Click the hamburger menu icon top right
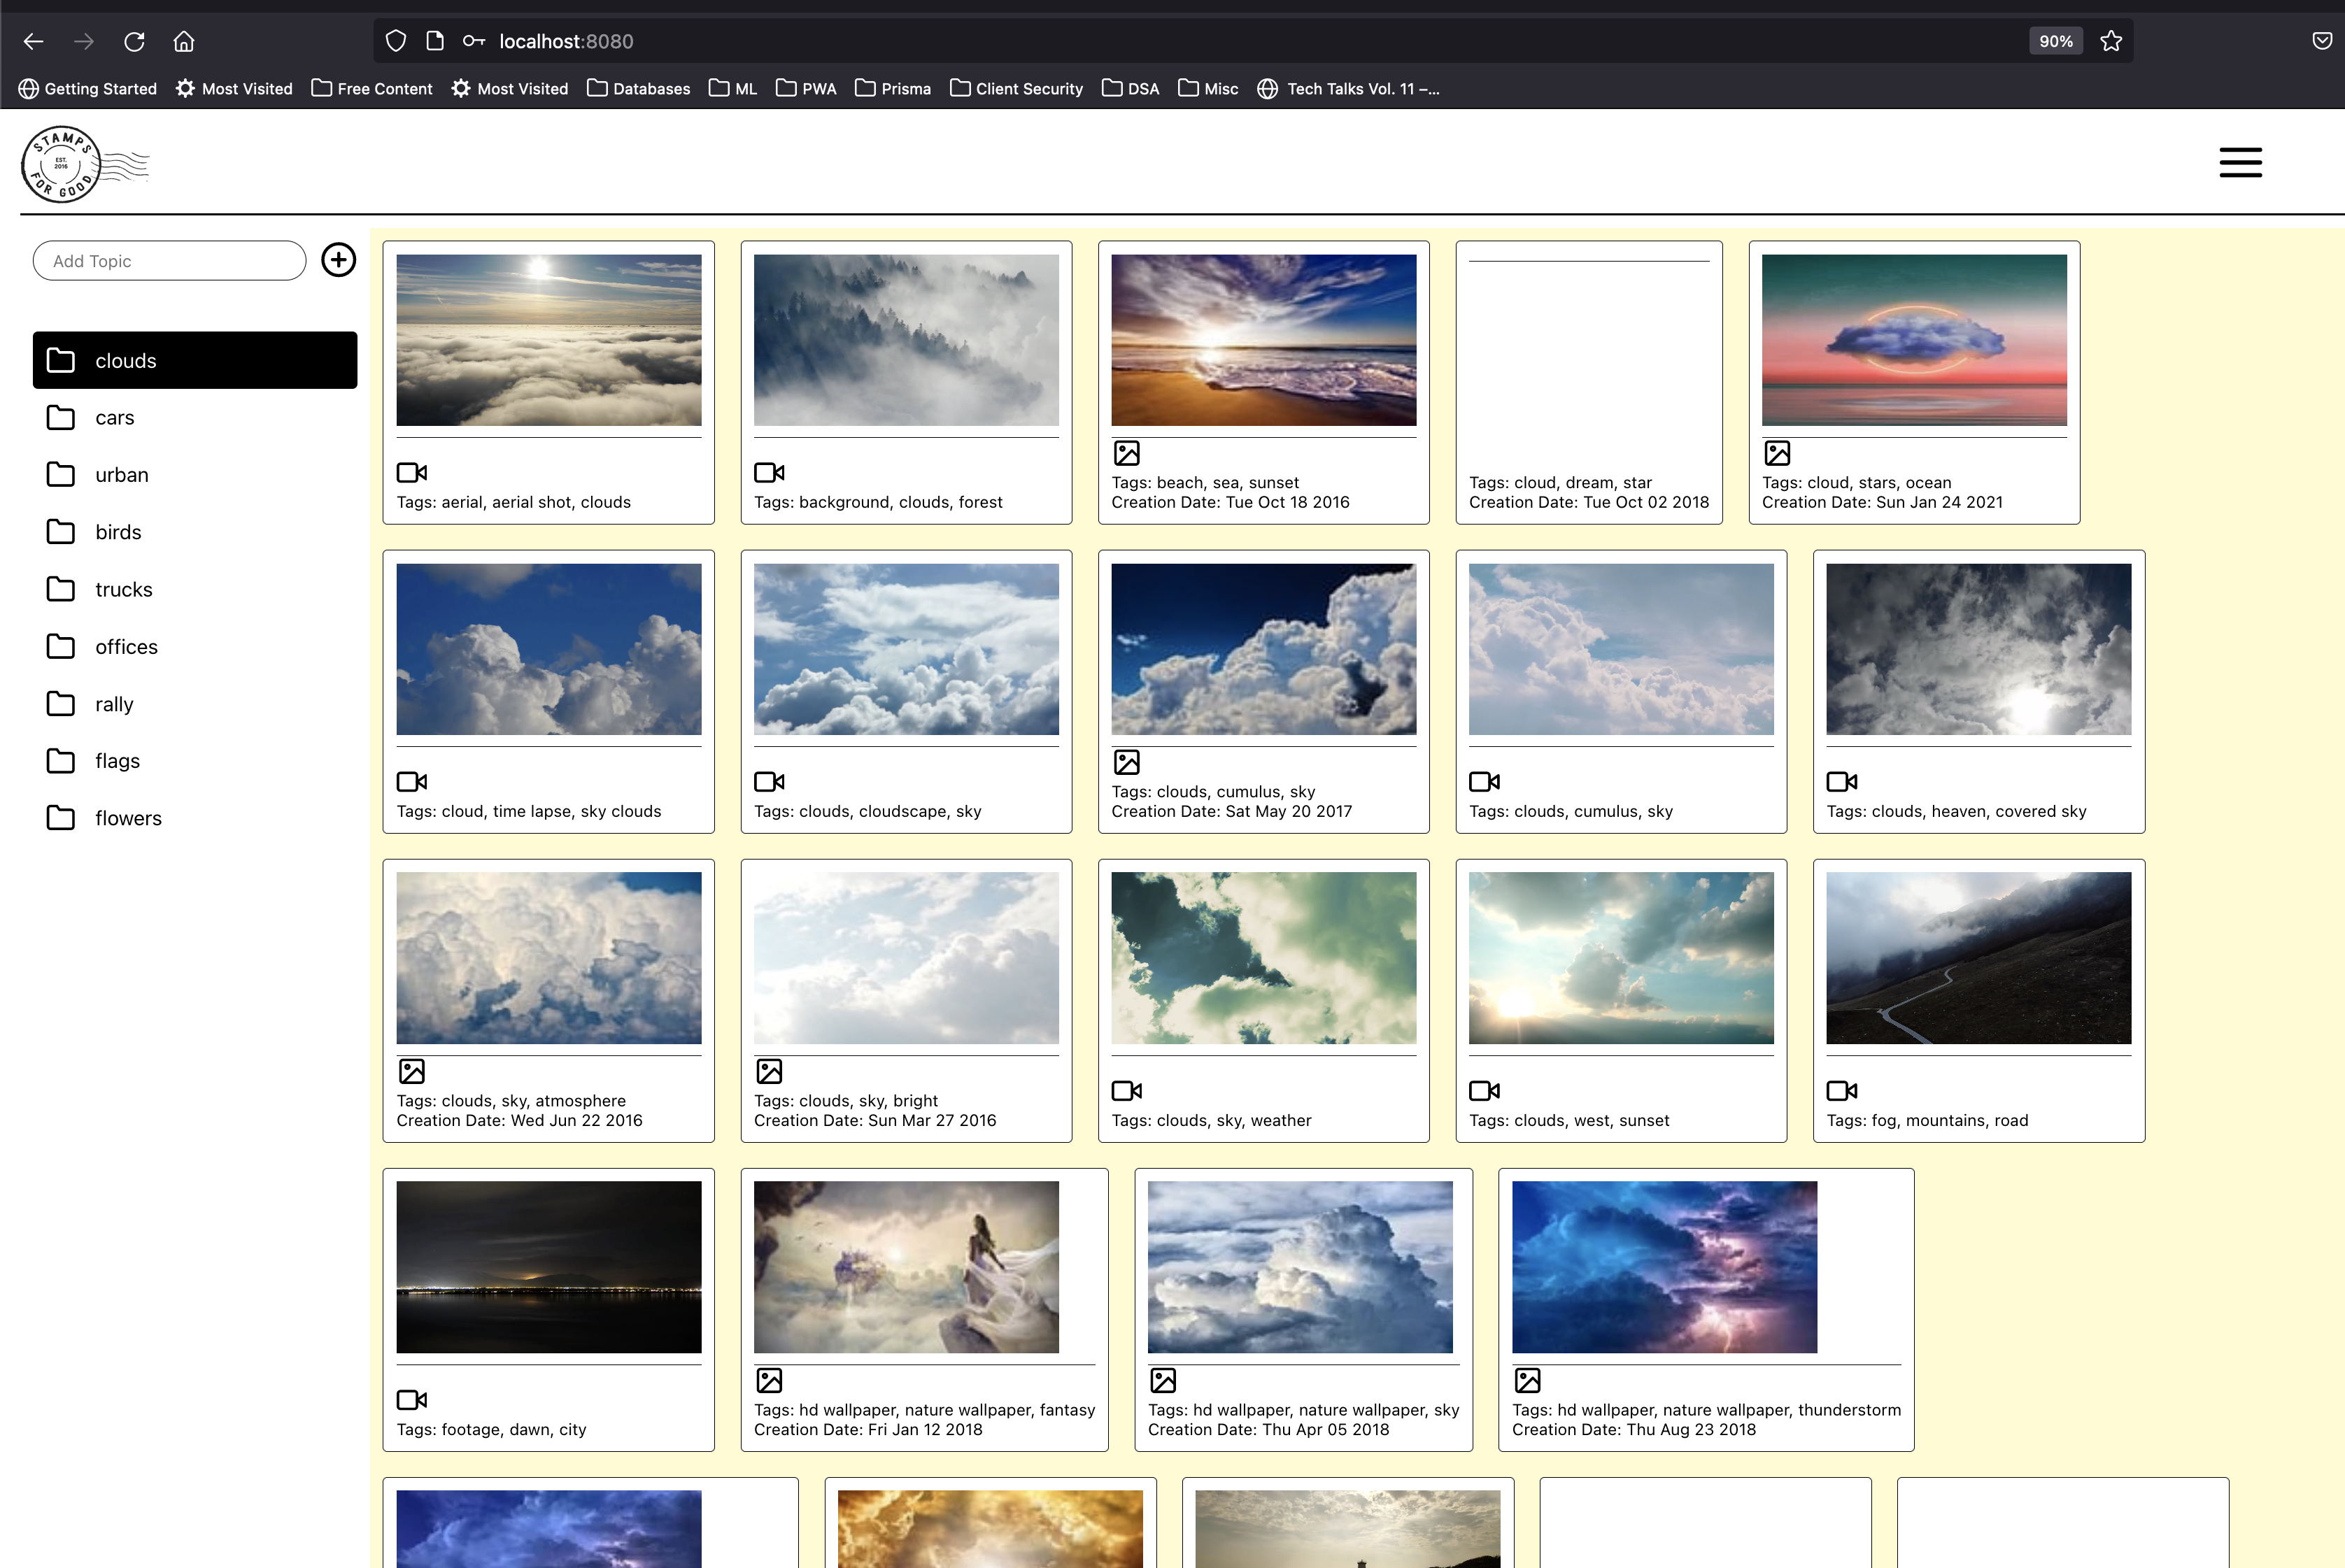The image size is (2345, 1568). pyautogui.click(x=2241, y=161)
